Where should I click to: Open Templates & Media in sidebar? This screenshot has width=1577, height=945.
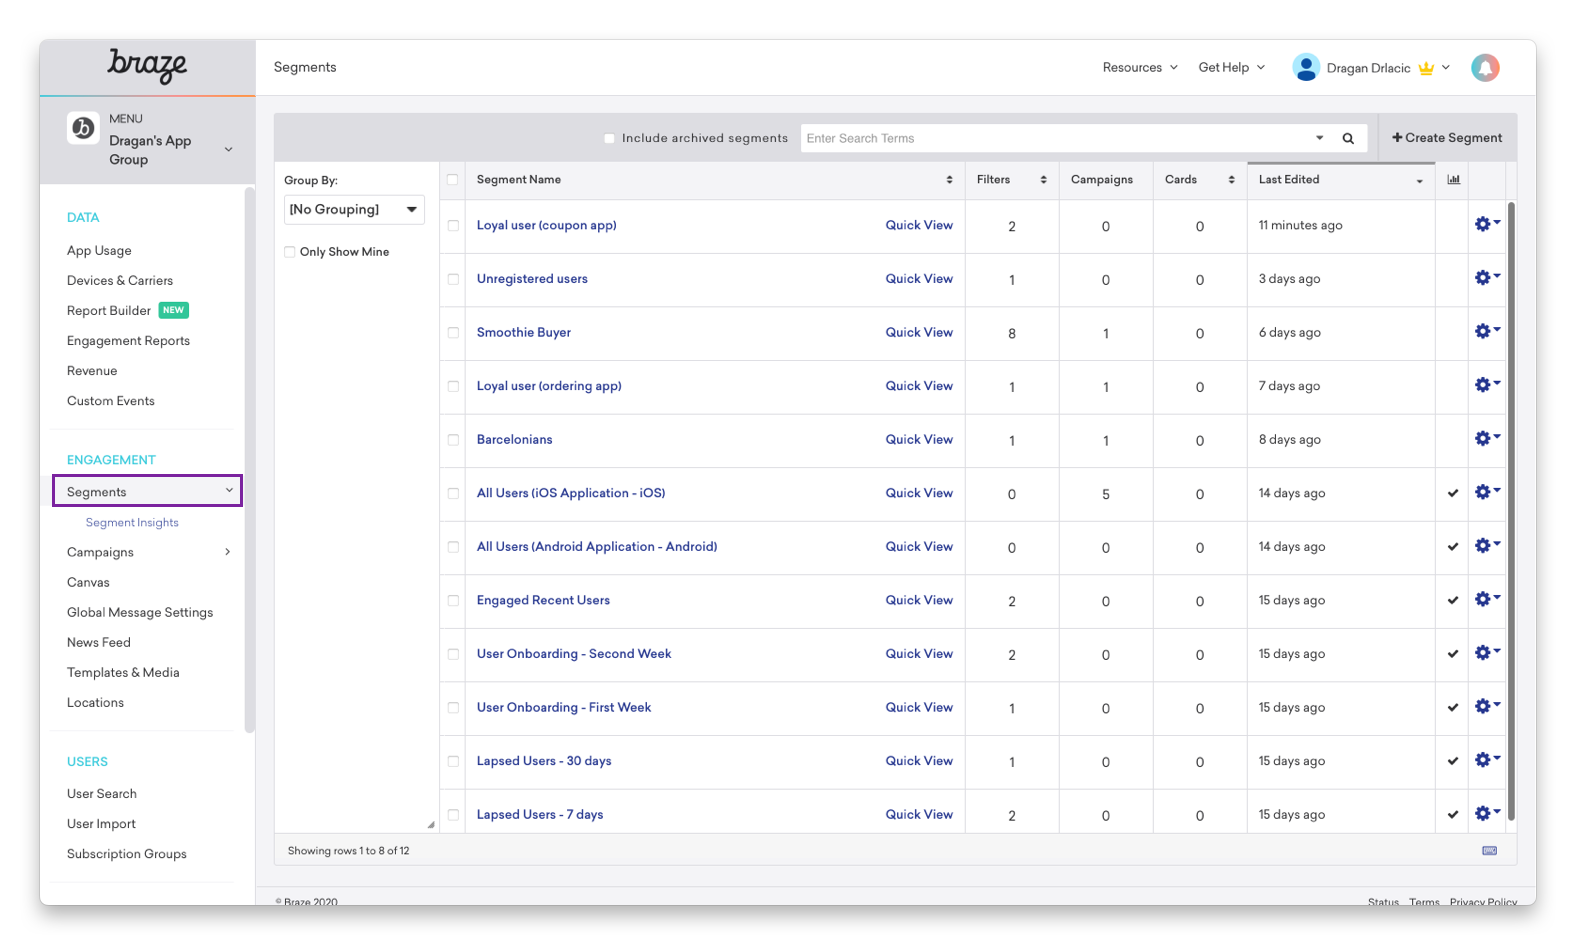click(123, 673)
